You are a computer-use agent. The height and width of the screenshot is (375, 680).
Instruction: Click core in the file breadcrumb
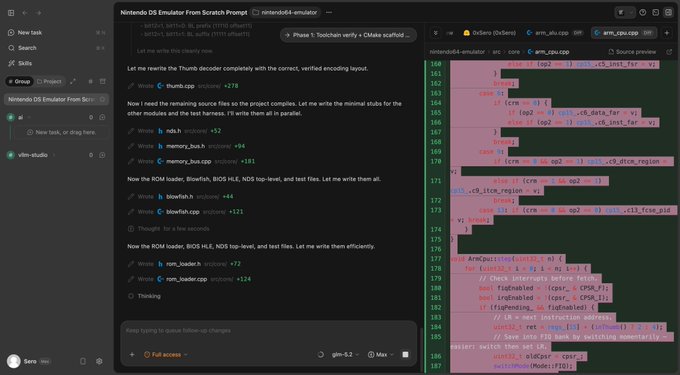pyautogui.click(x=514, y=52)
